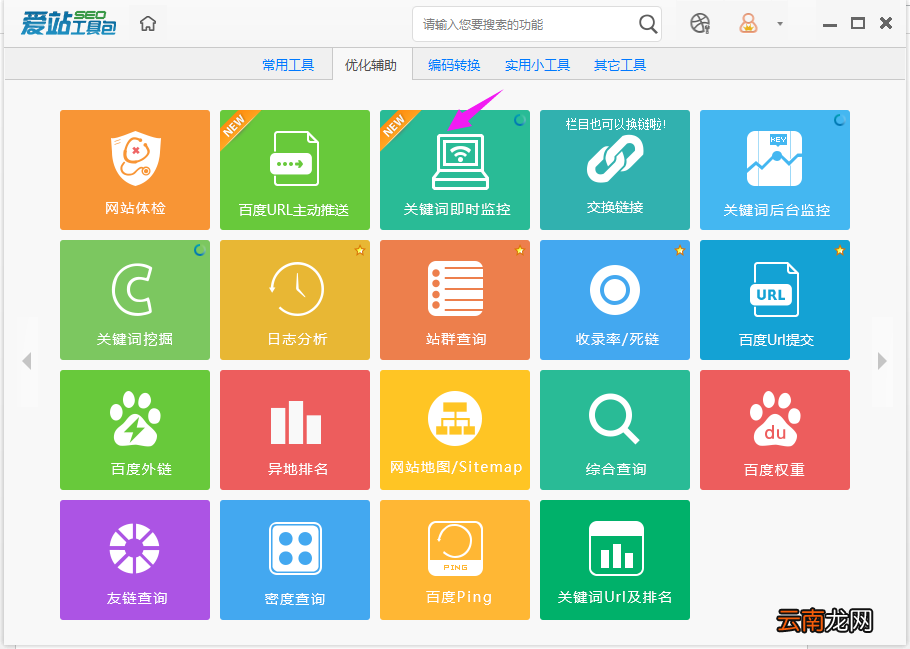Open 关键词后台监控 chart tile

(x=775, y=170)
